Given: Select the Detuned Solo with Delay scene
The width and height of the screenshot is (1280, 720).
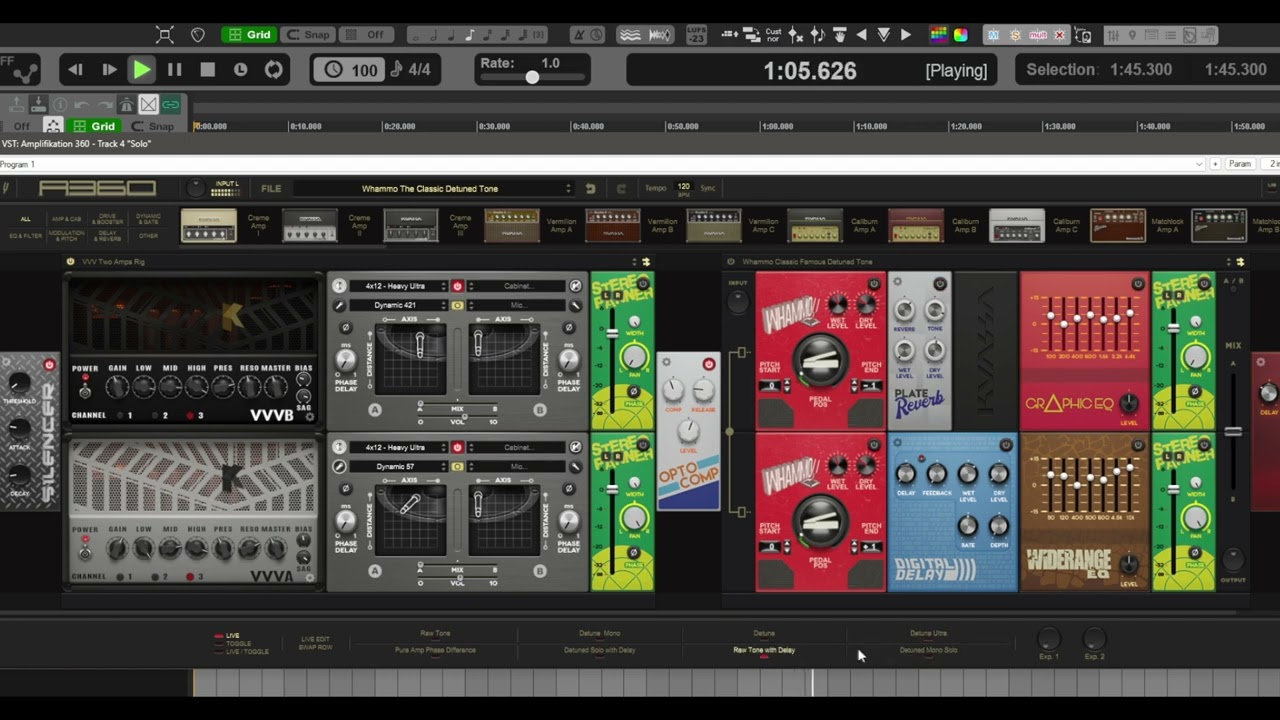Looking at the screenshot, I should pos(599,650).
